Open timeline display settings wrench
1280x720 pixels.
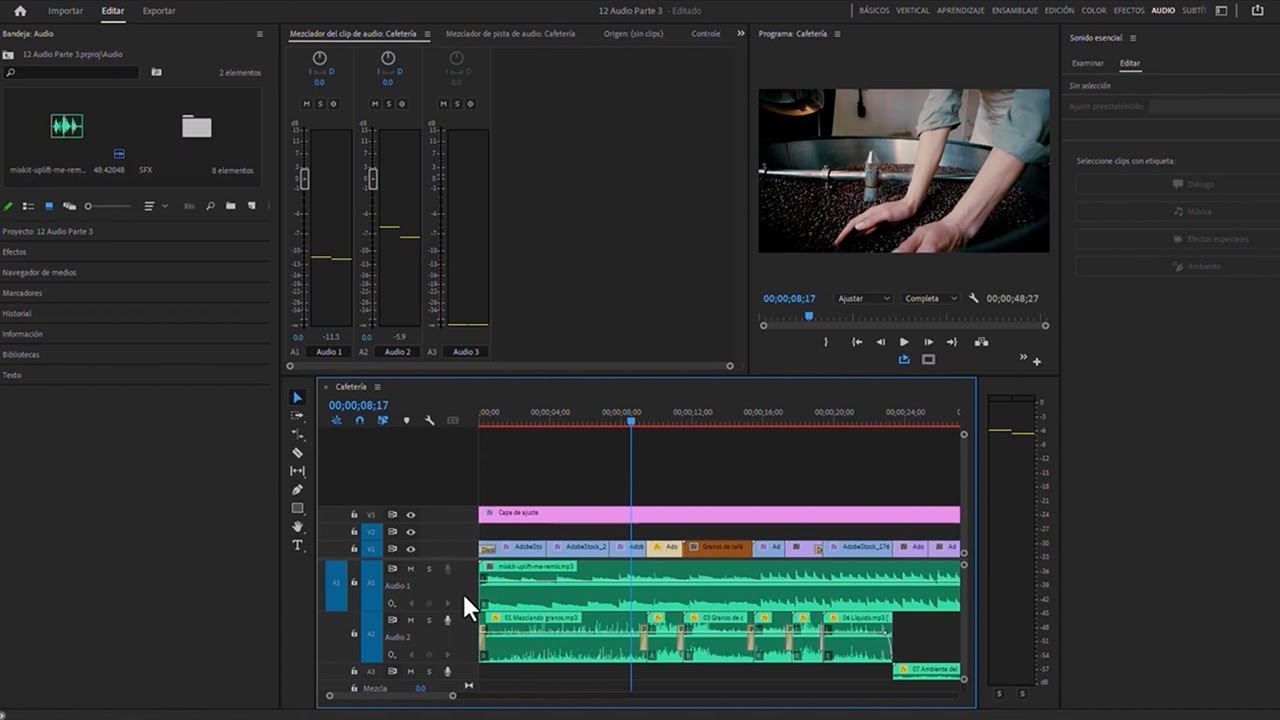(x=430, y=421)
